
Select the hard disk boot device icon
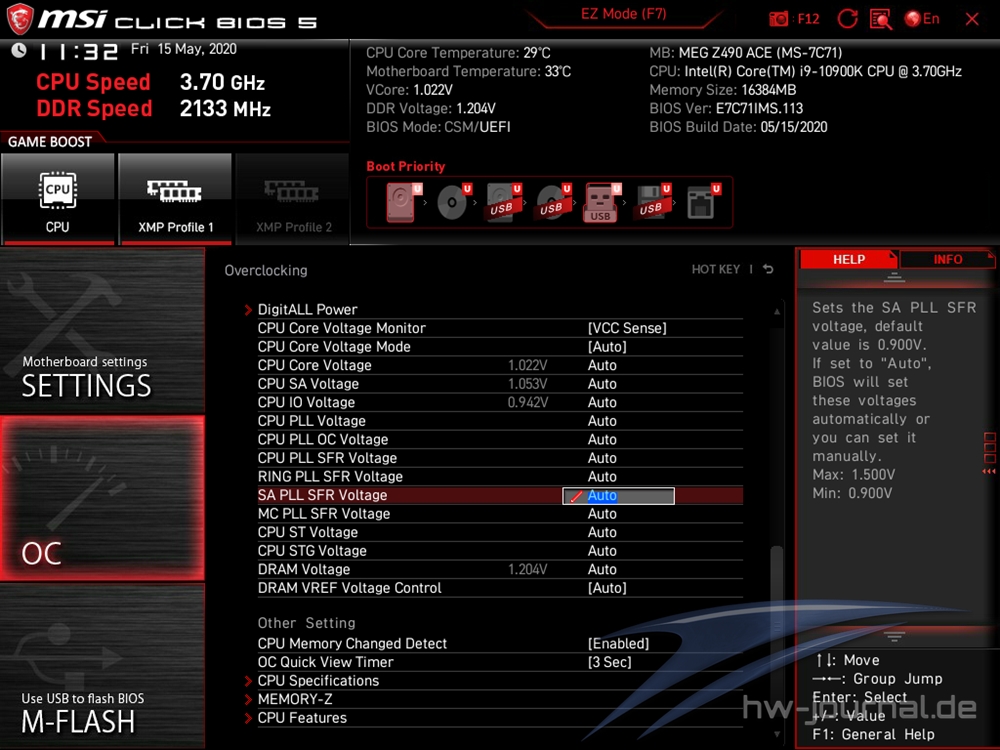point(403,202)
